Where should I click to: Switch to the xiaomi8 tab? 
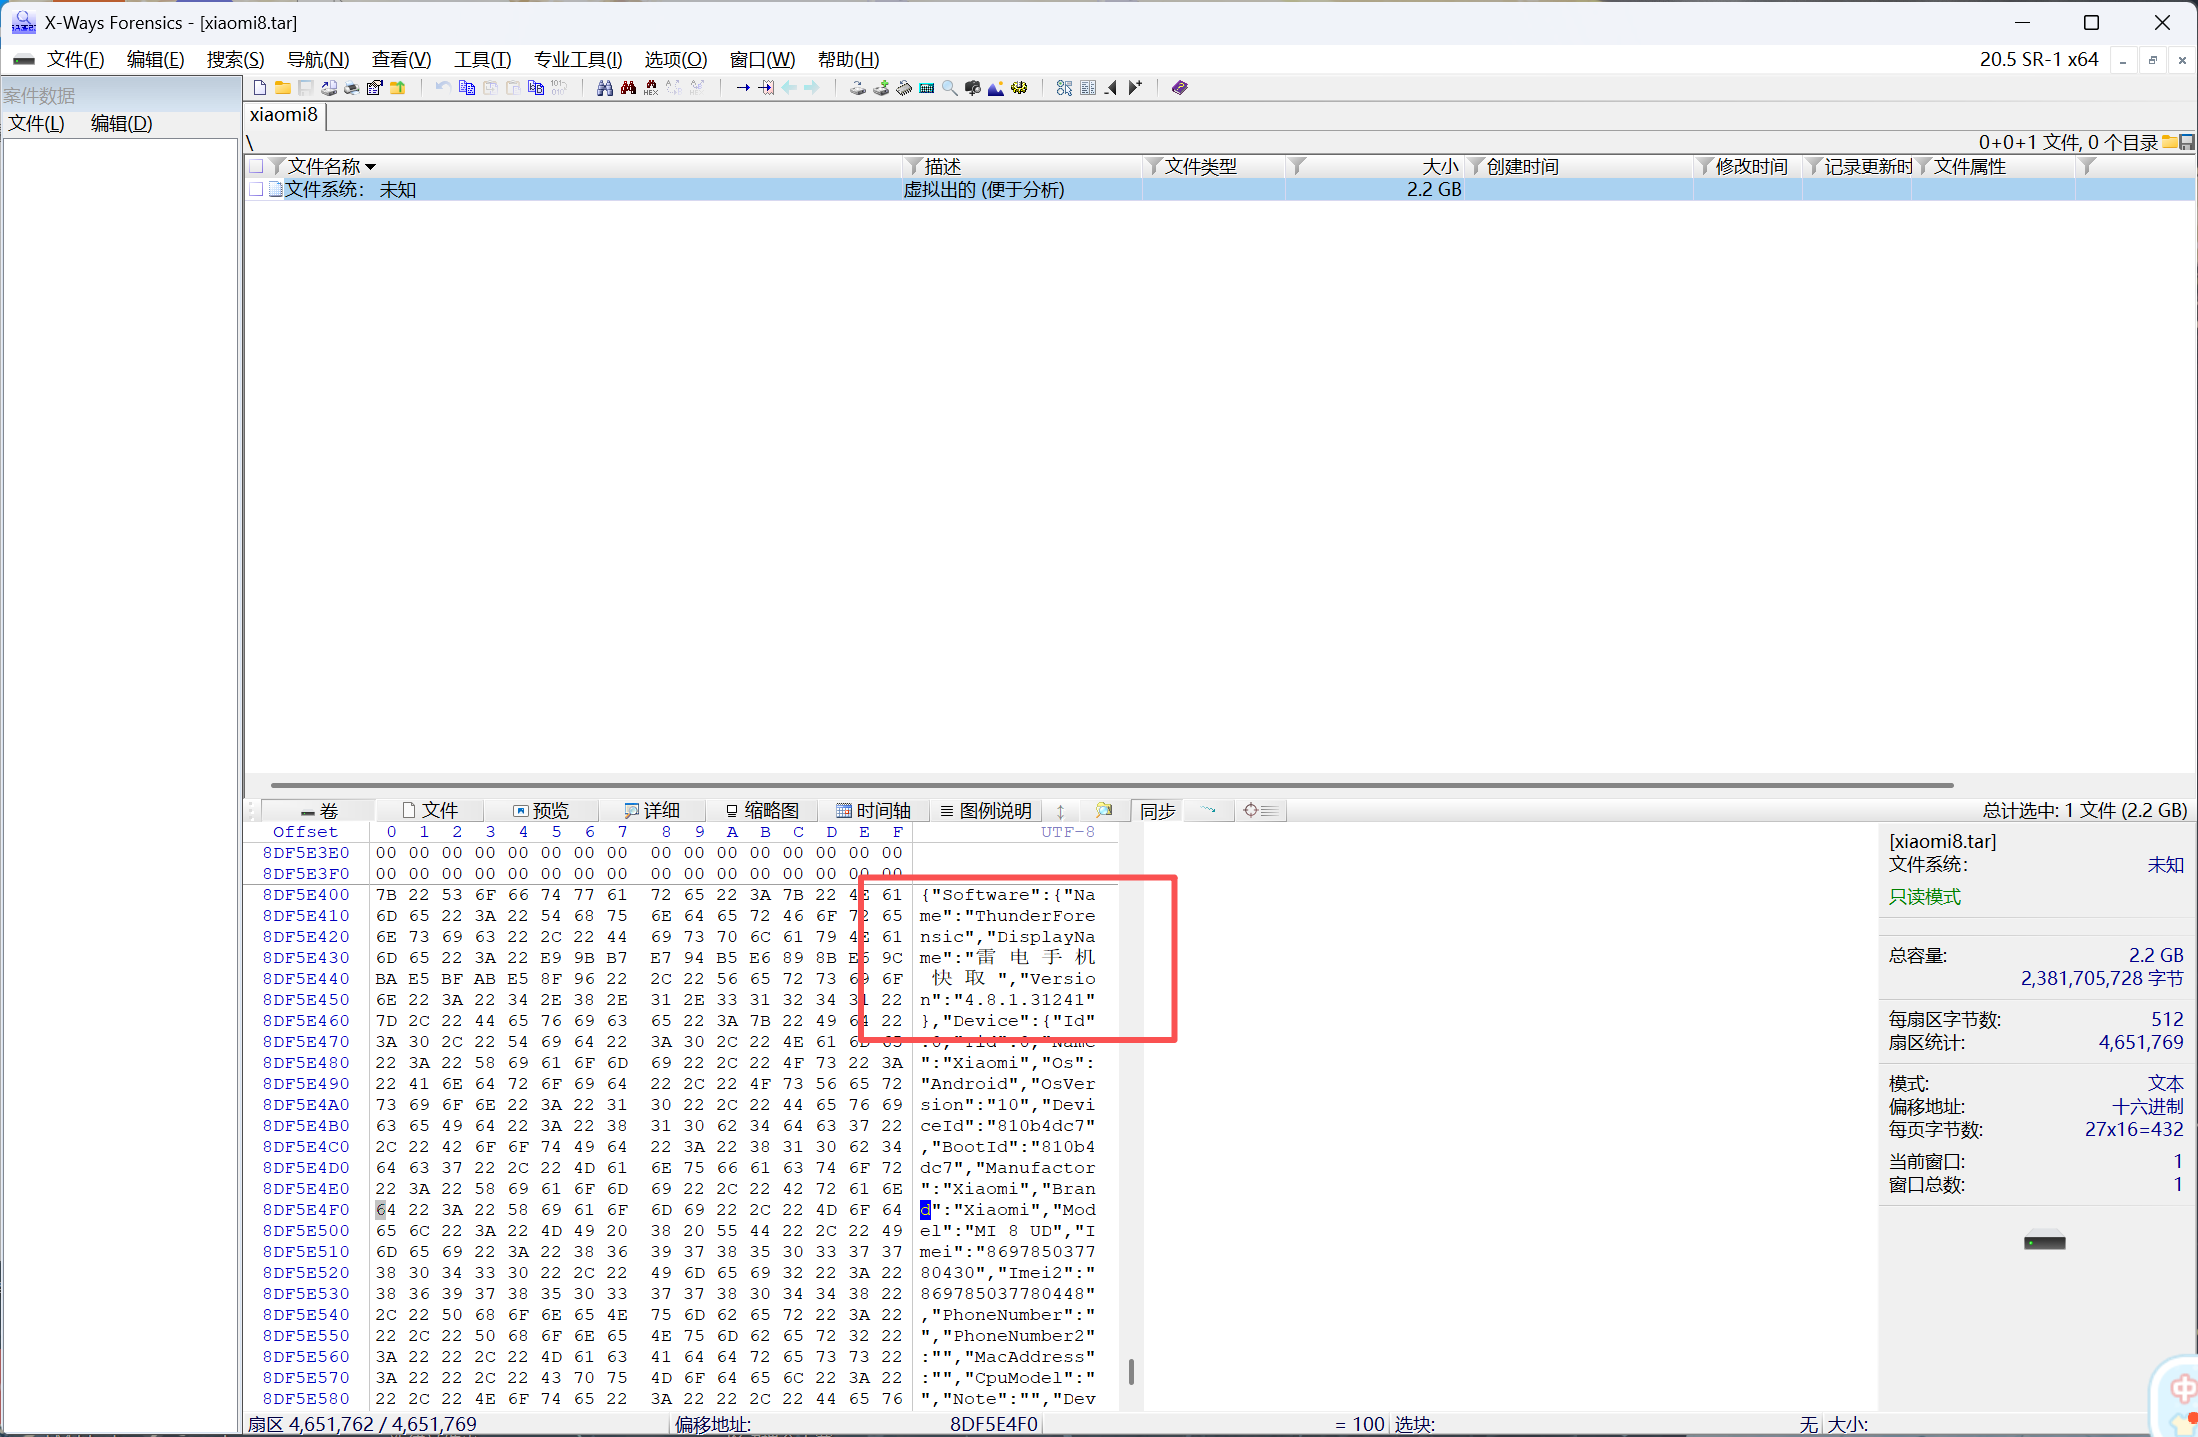[x=284, y=115]
